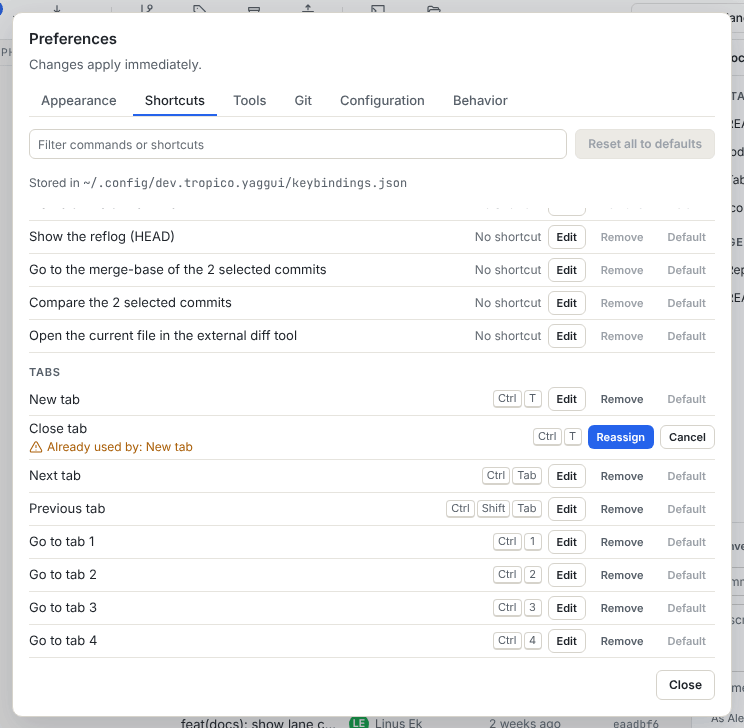Click 'No shortcut' text in Show the reflog row
Image resolution: width=744 pixels, height=728 pixels.
pos(508,237)
